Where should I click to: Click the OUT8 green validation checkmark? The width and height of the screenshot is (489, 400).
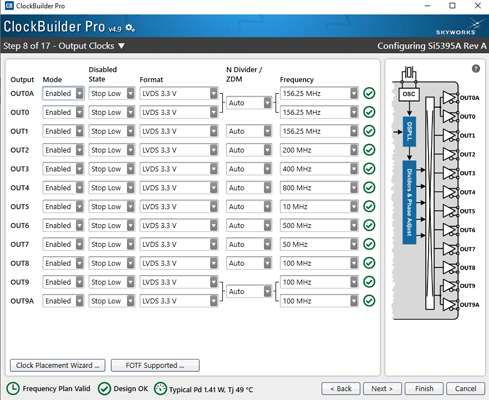point(369,263)
